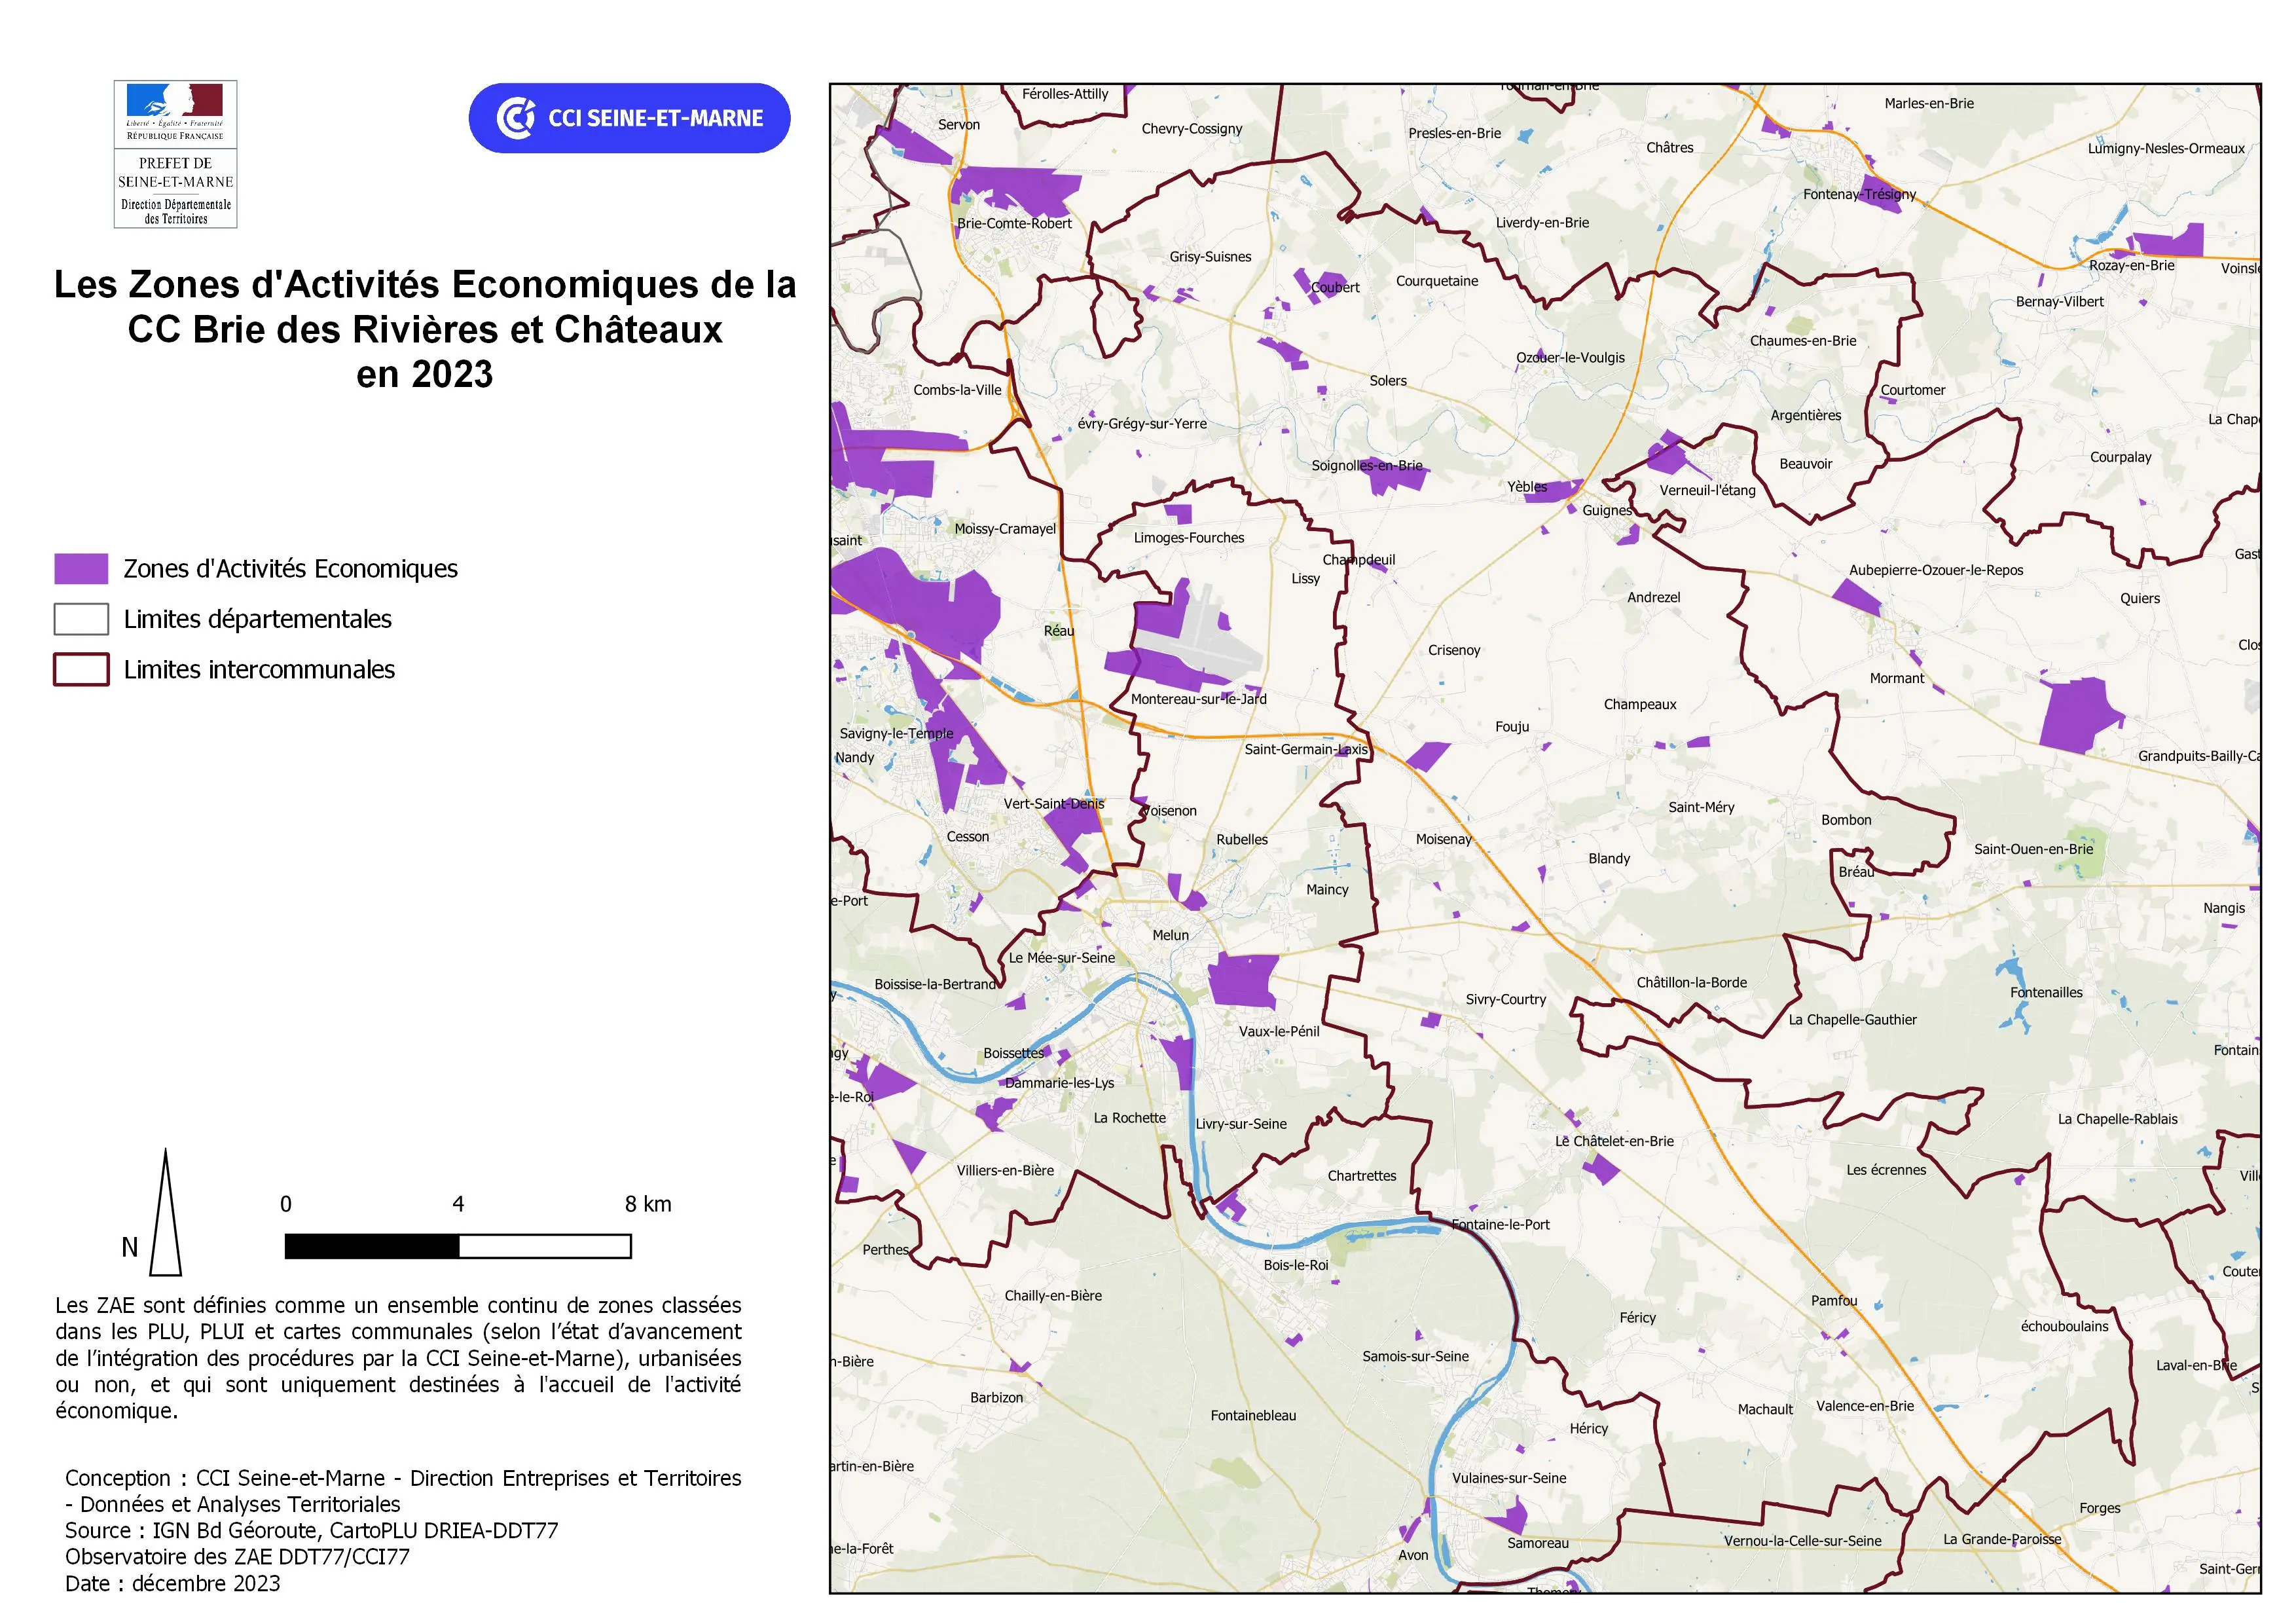Click the 'Fontainebleau' map label
The width and height of the screenshot is (2296, 1624).
coord(1253,1415)
